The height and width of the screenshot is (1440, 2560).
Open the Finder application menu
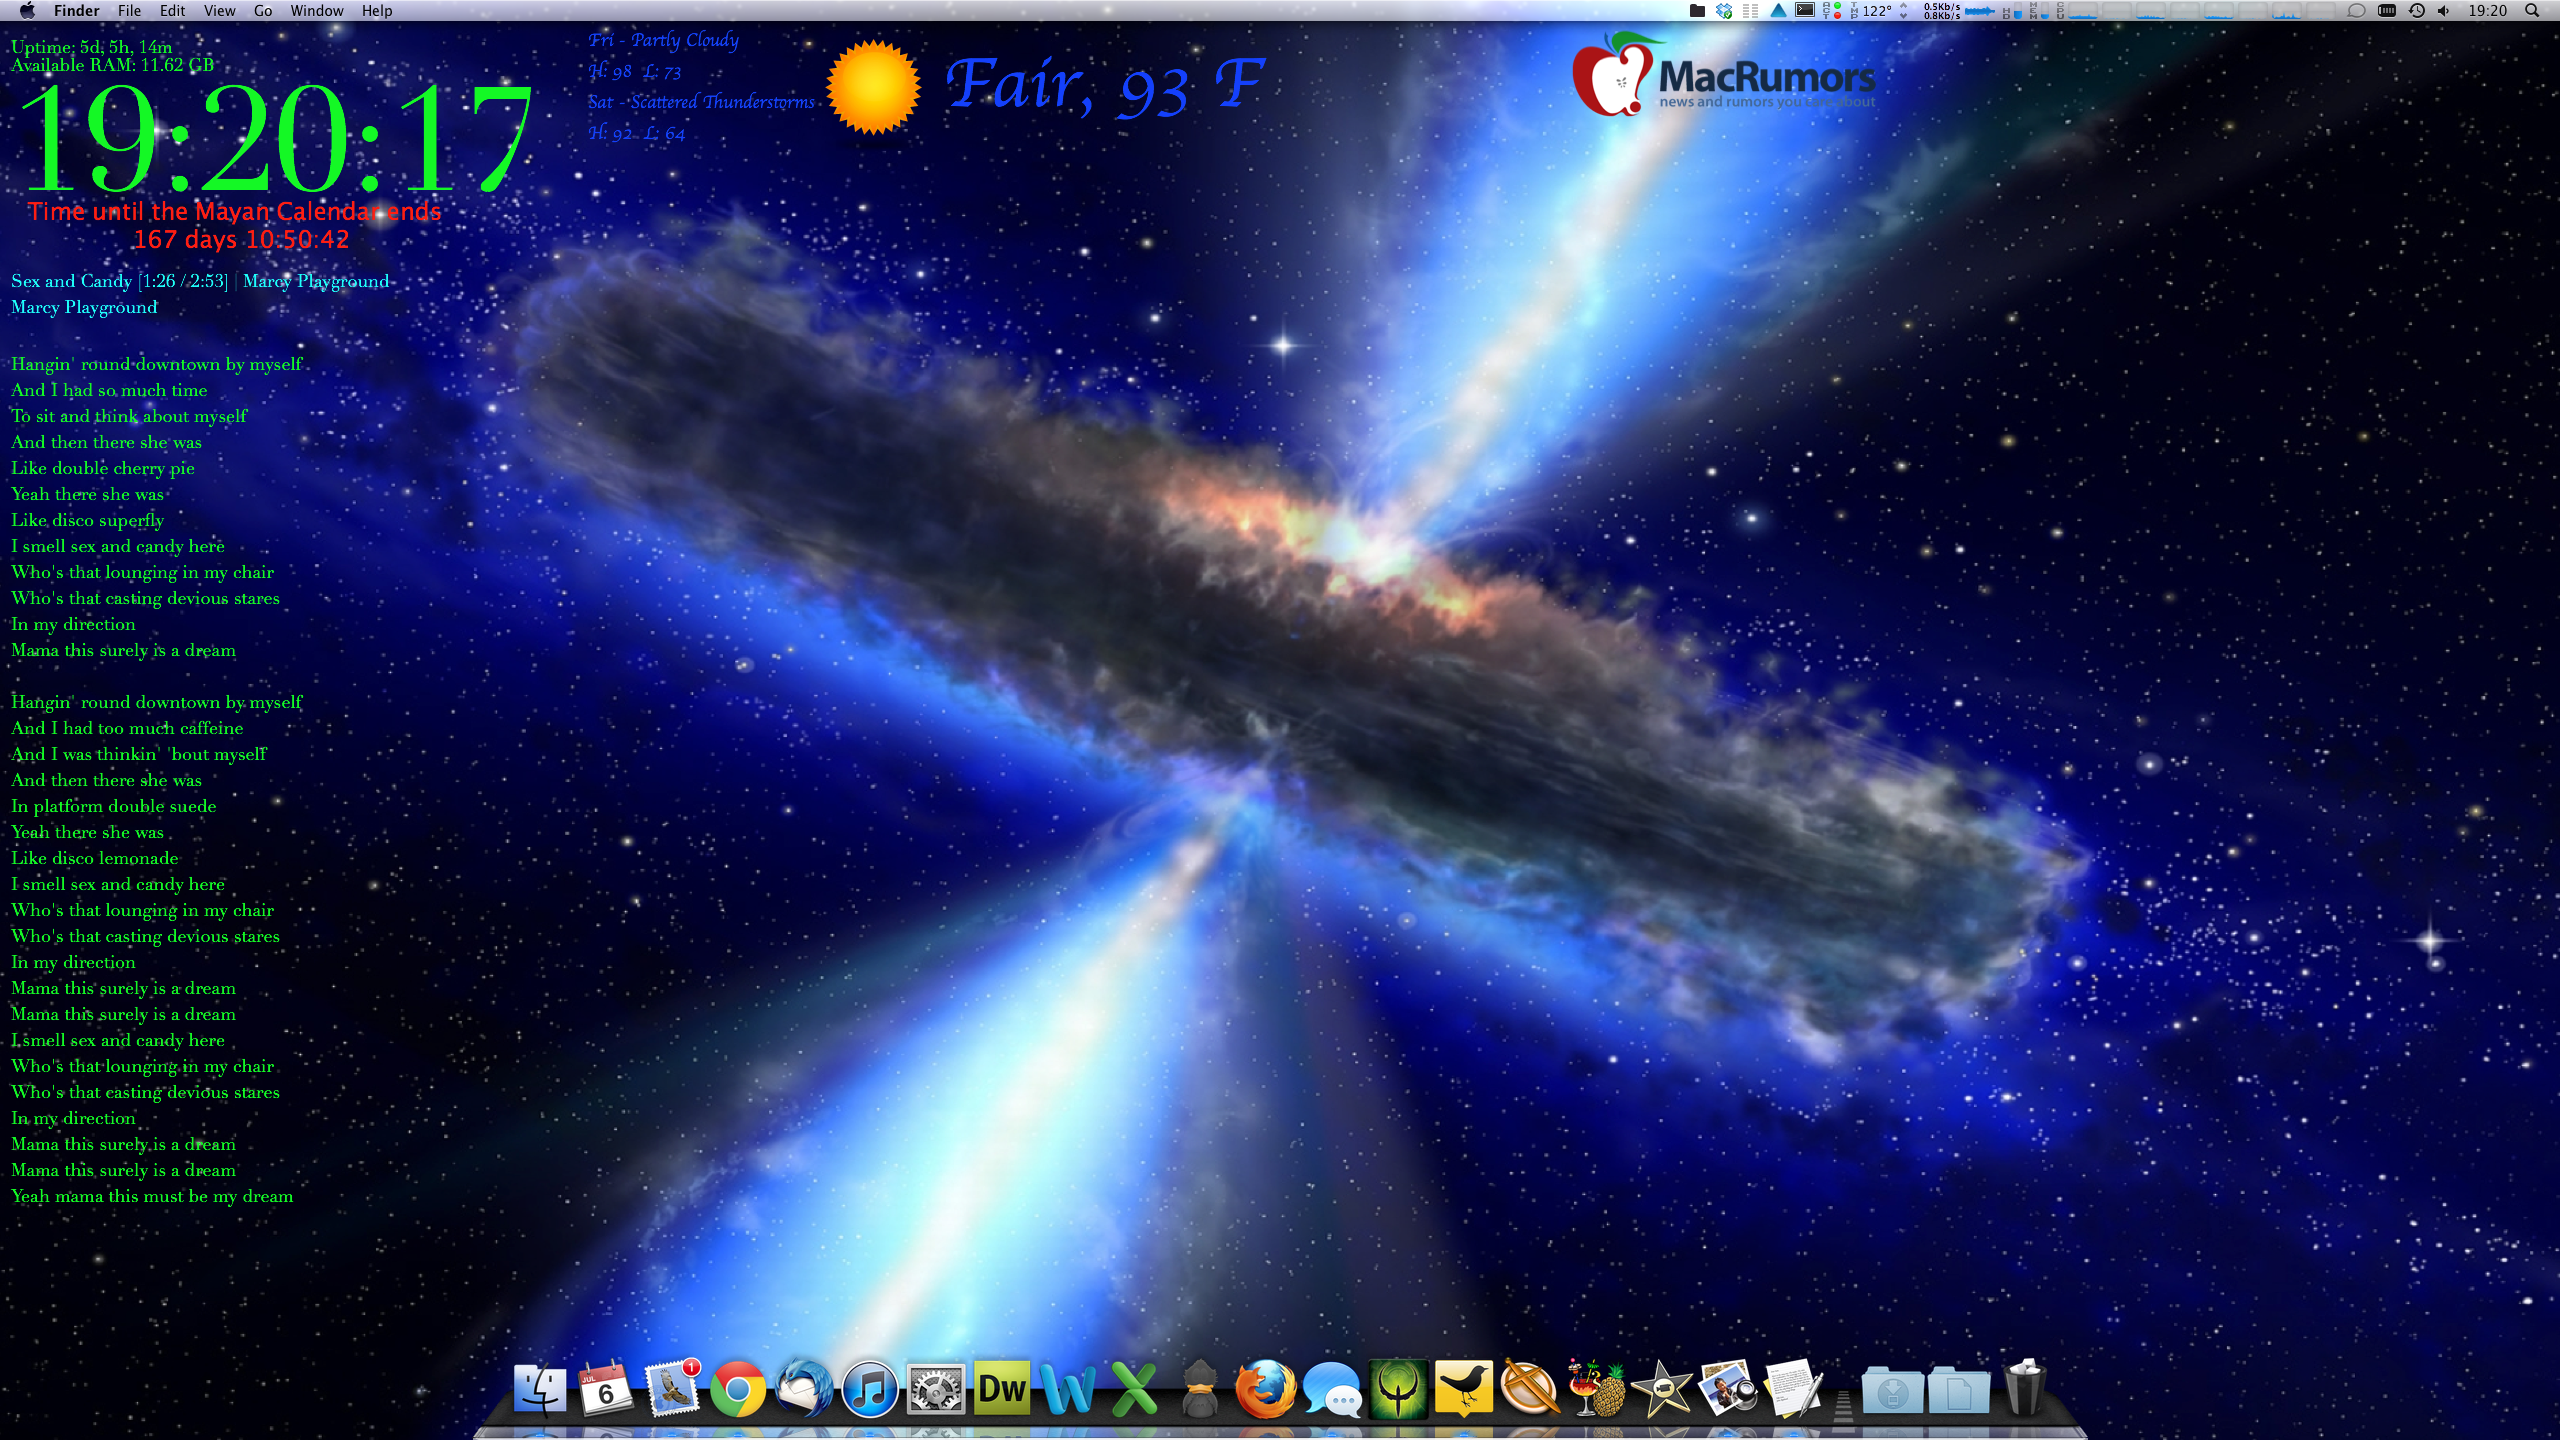tap(76, 11)
